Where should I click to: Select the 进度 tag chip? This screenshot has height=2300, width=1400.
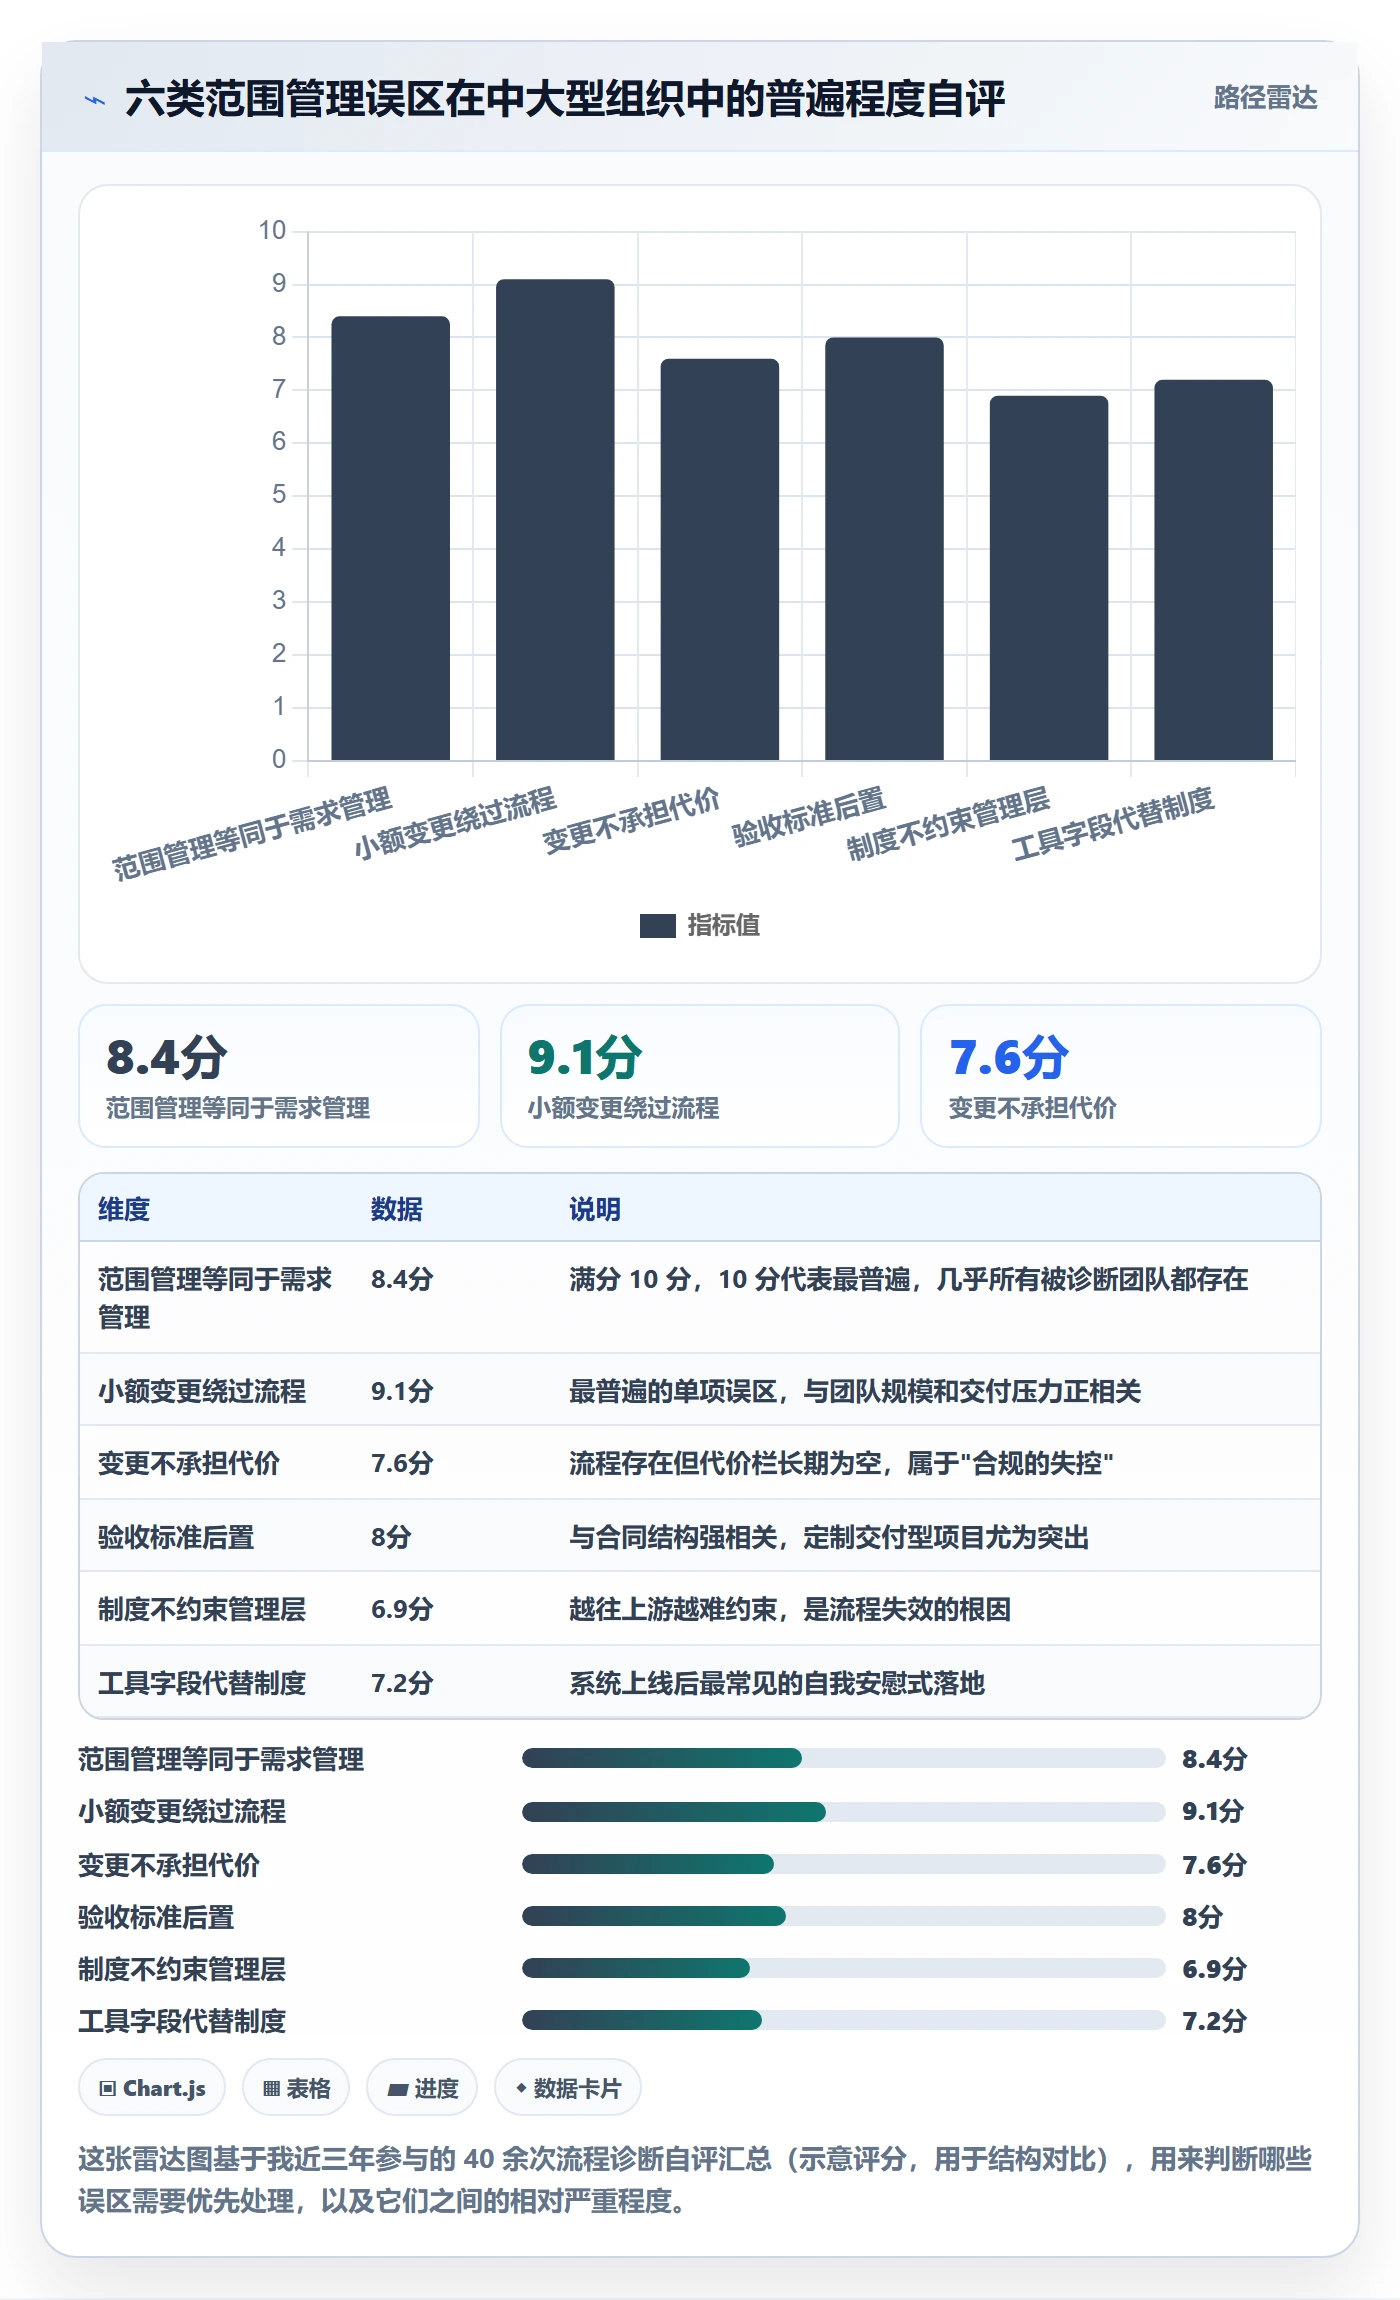coord(422,2088)
